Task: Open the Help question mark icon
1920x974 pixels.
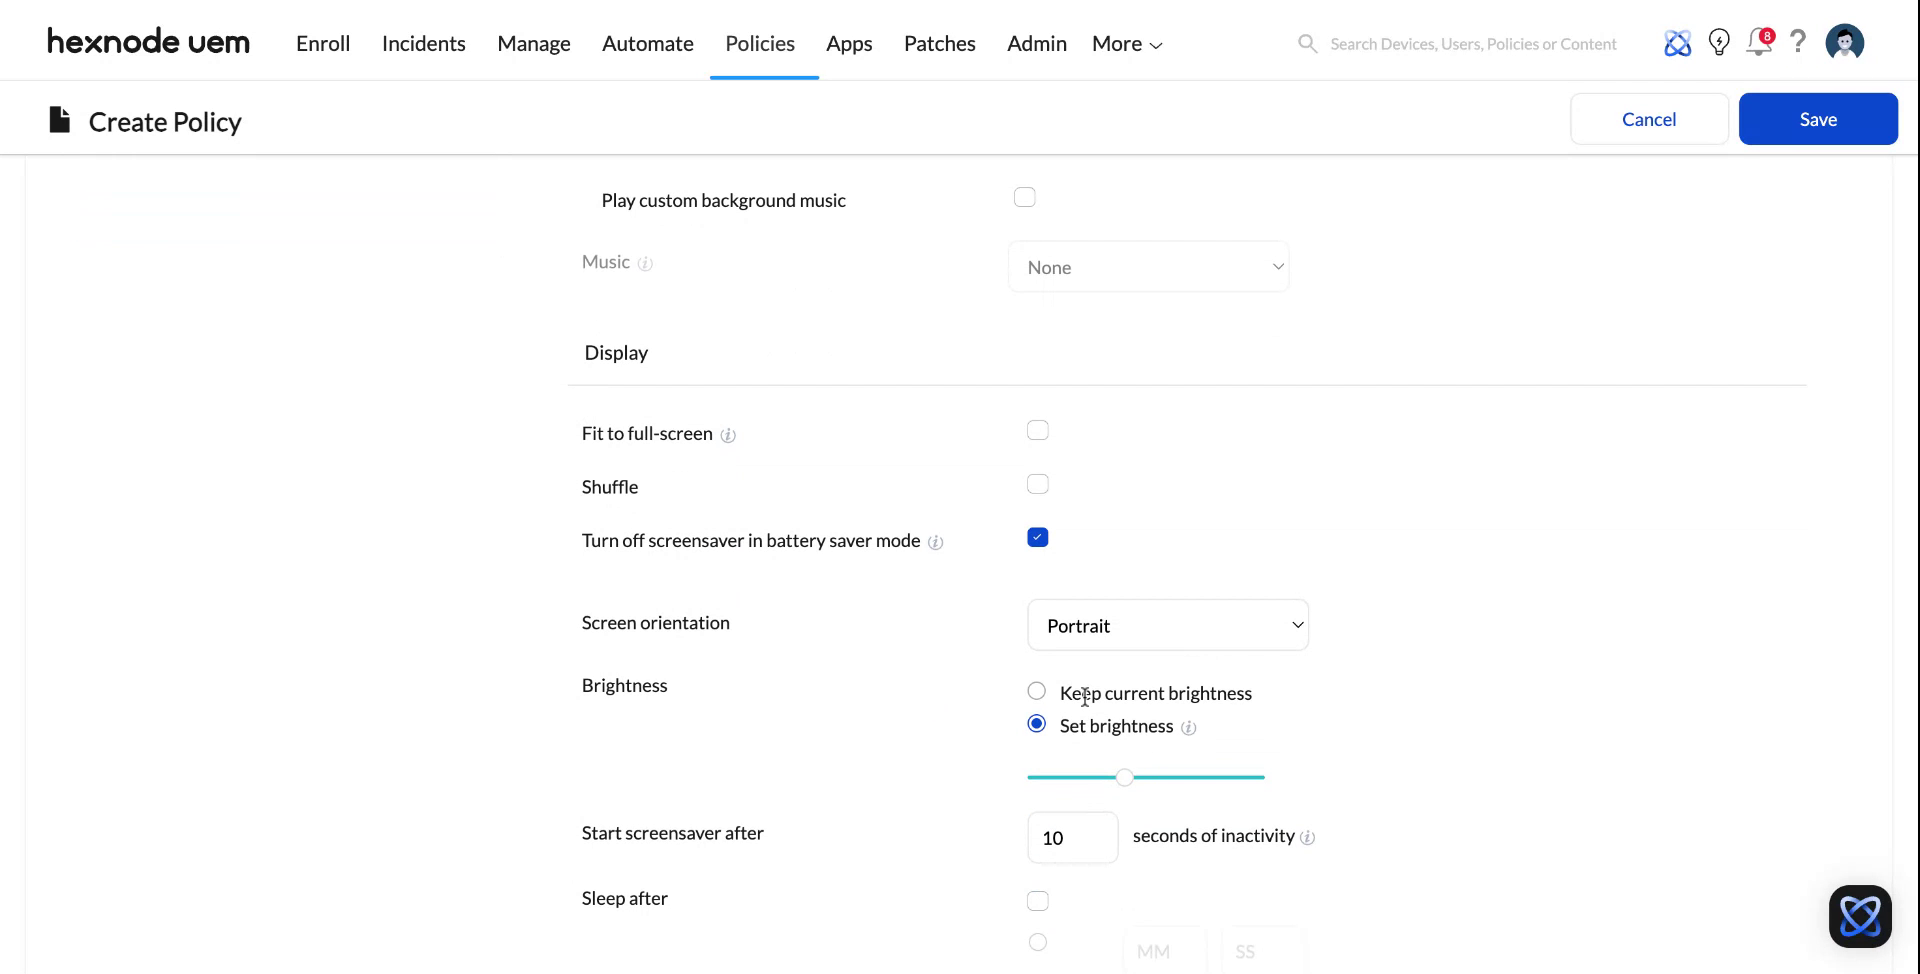Action: (x=1798, y=43)
